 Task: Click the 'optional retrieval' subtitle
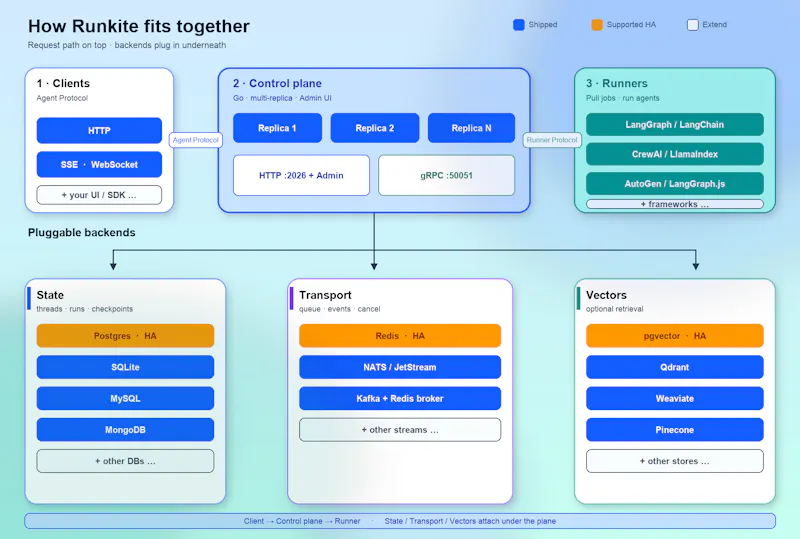tap(614, 309)
